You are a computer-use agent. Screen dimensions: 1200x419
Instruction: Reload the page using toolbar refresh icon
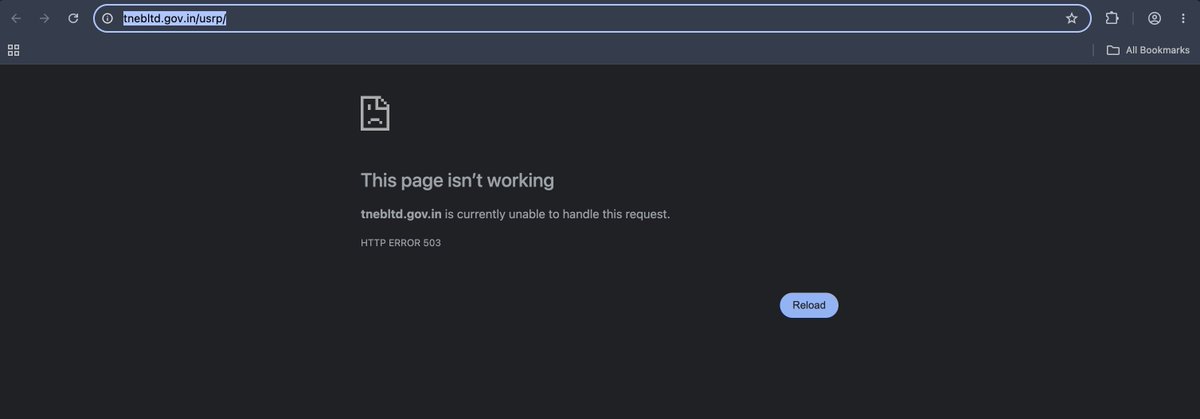coord(73,18)
